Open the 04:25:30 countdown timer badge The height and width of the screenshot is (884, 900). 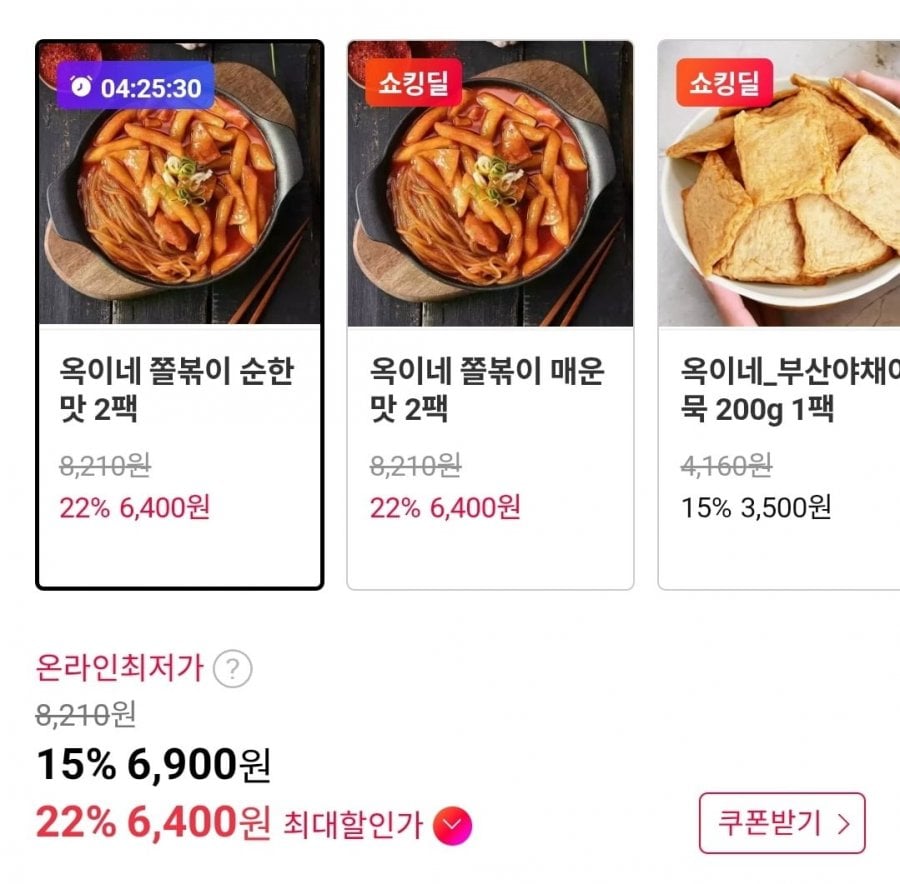pos(135,86)
